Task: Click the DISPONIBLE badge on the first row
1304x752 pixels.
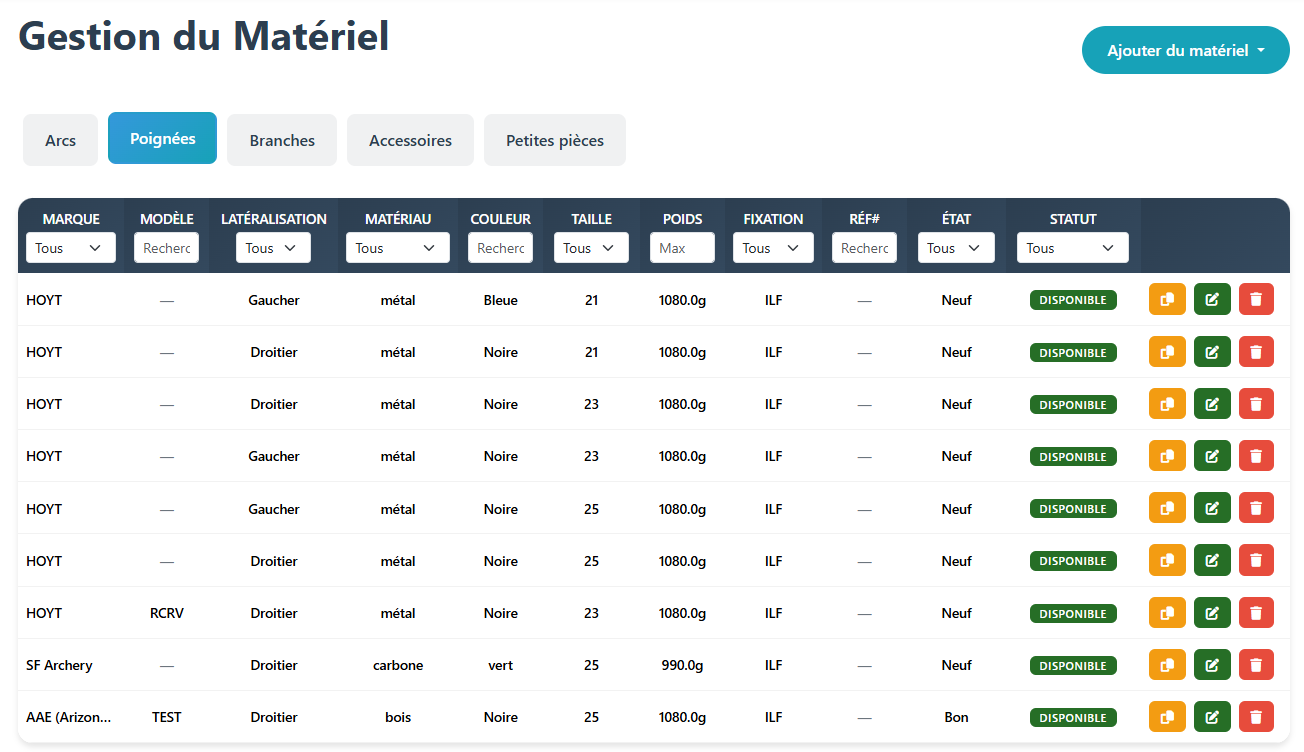Action: pos(1073,299)
